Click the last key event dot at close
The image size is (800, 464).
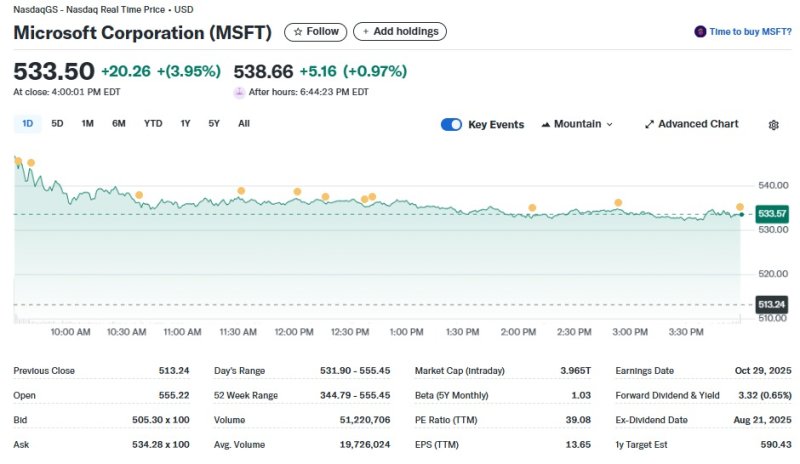click(x=740, y=207)
